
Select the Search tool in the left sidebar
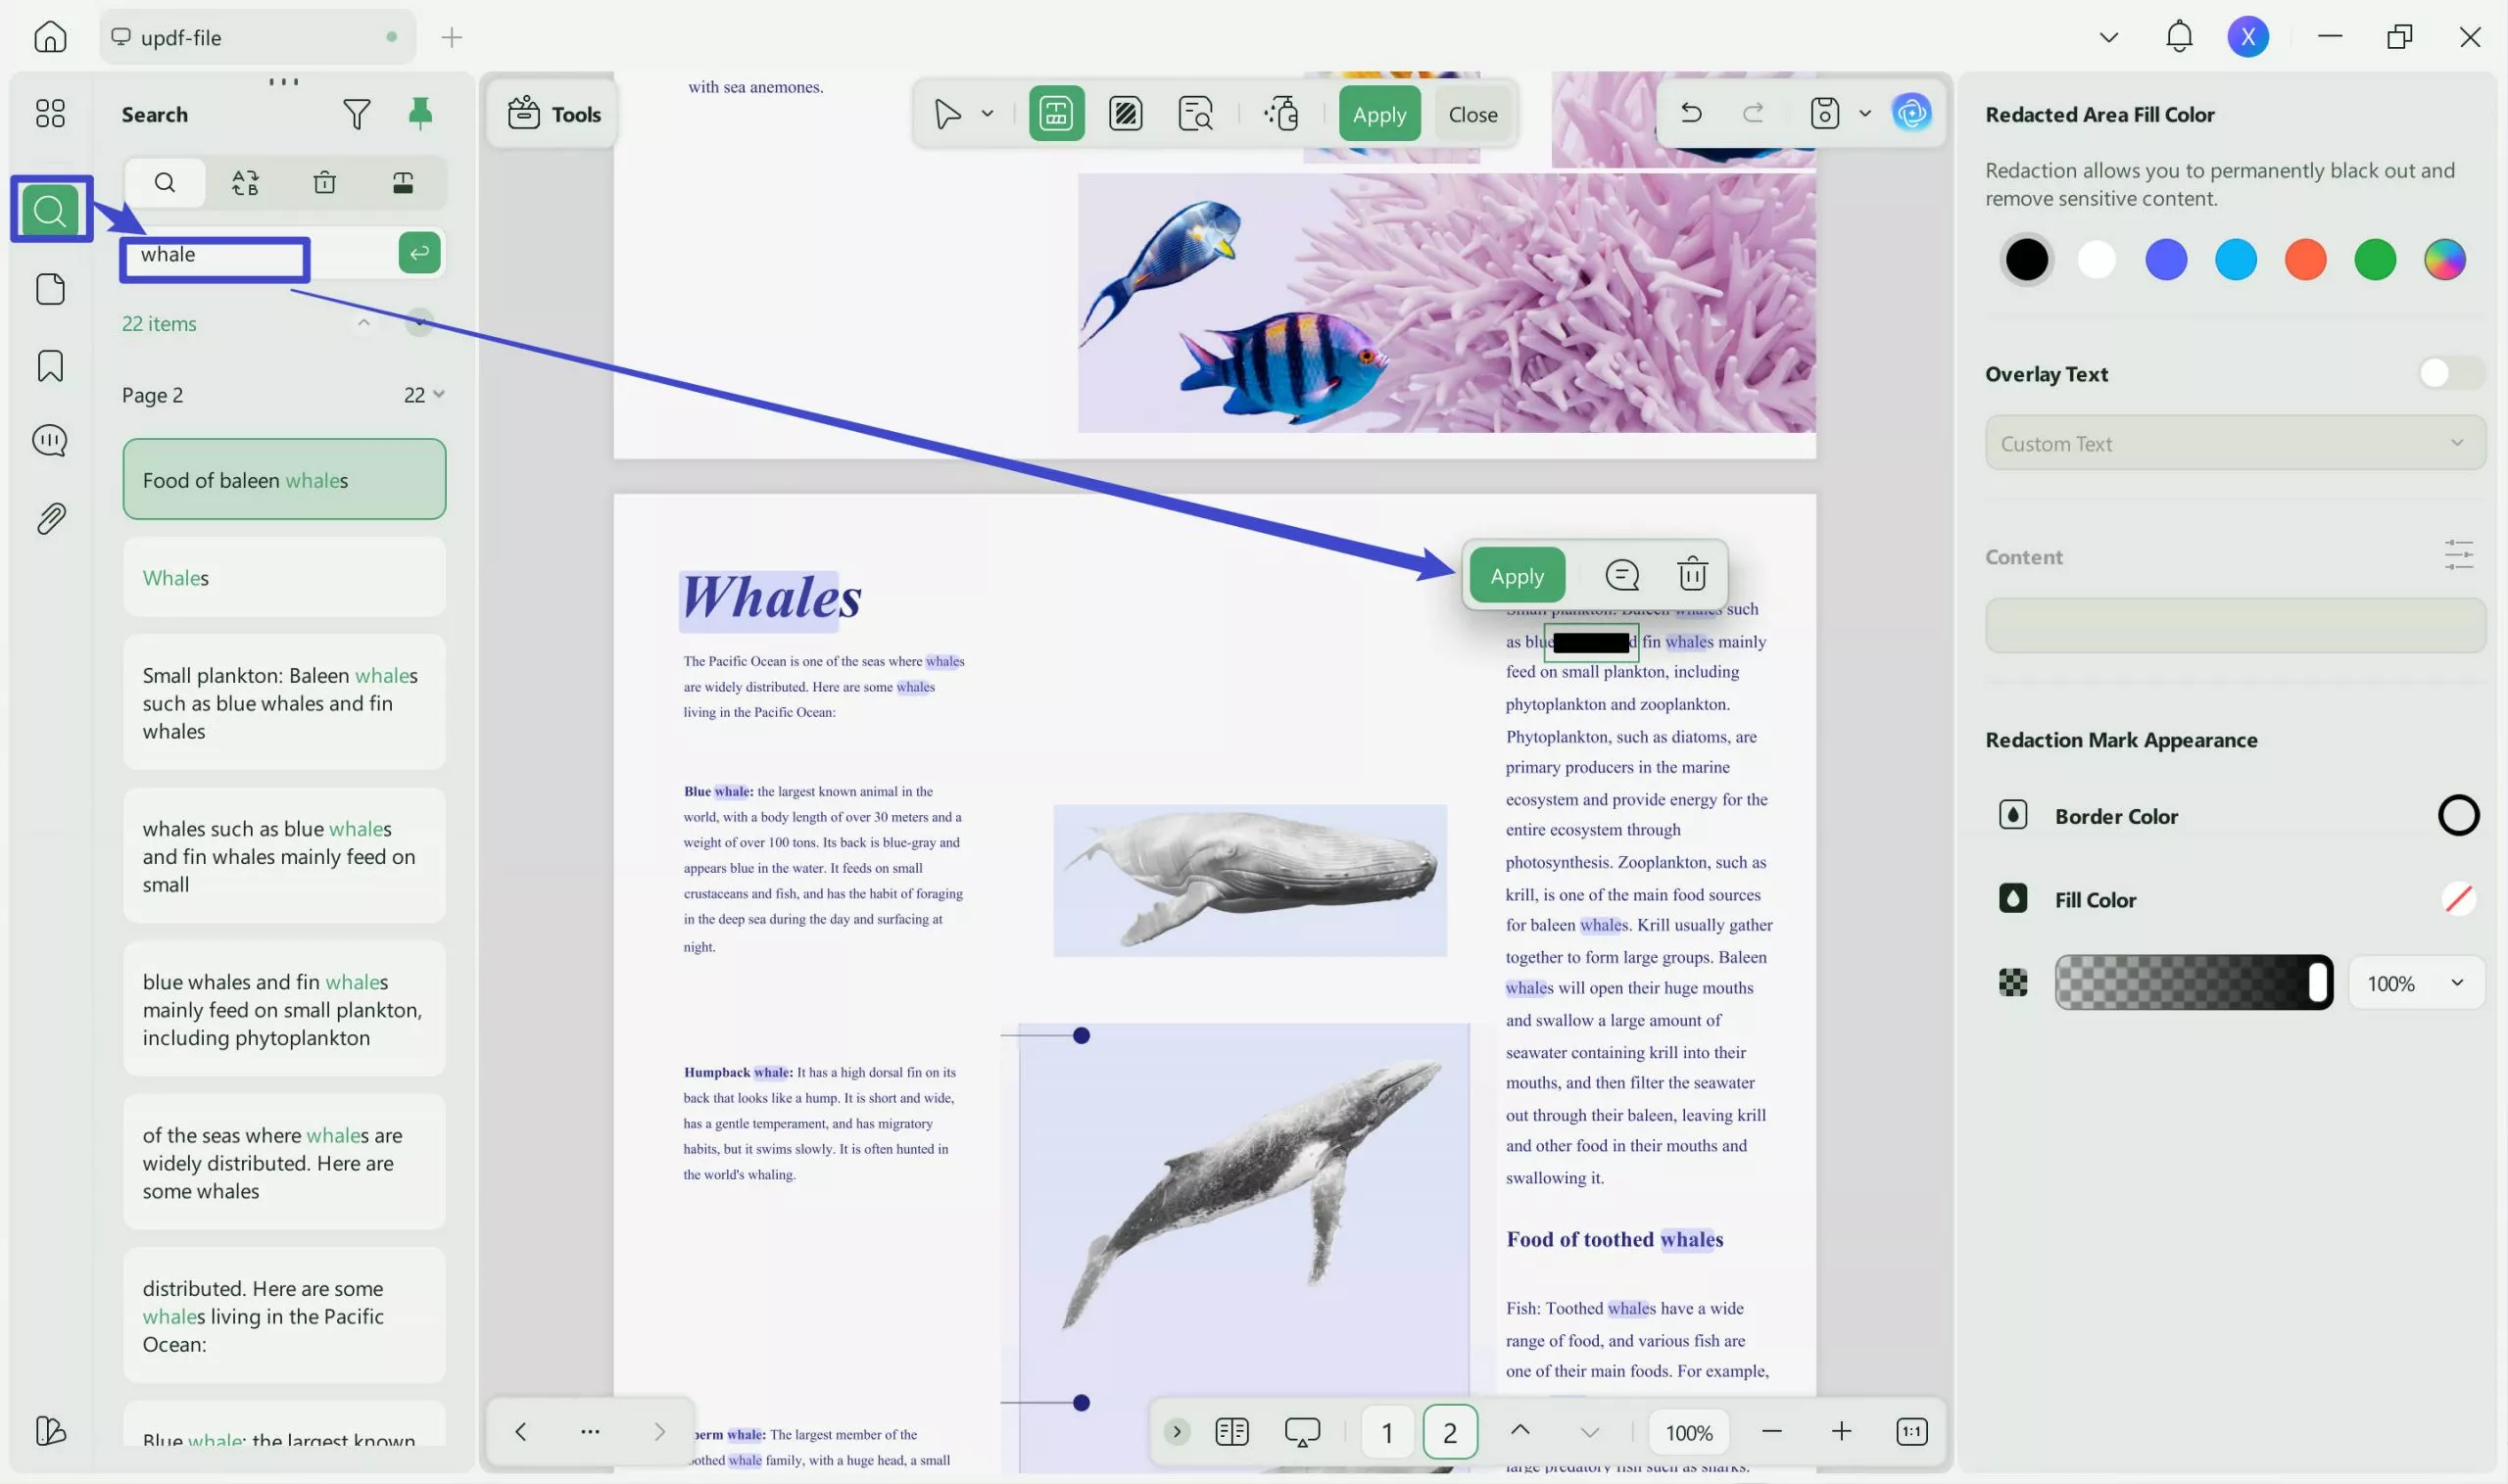pos(50,210)
